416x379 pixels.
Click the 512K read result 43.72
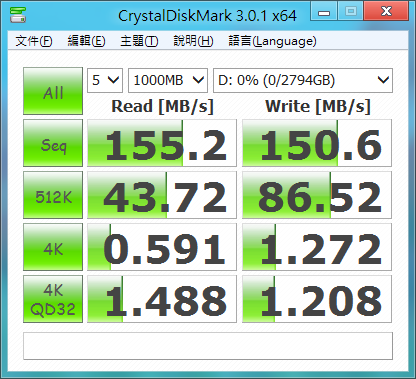162,195
